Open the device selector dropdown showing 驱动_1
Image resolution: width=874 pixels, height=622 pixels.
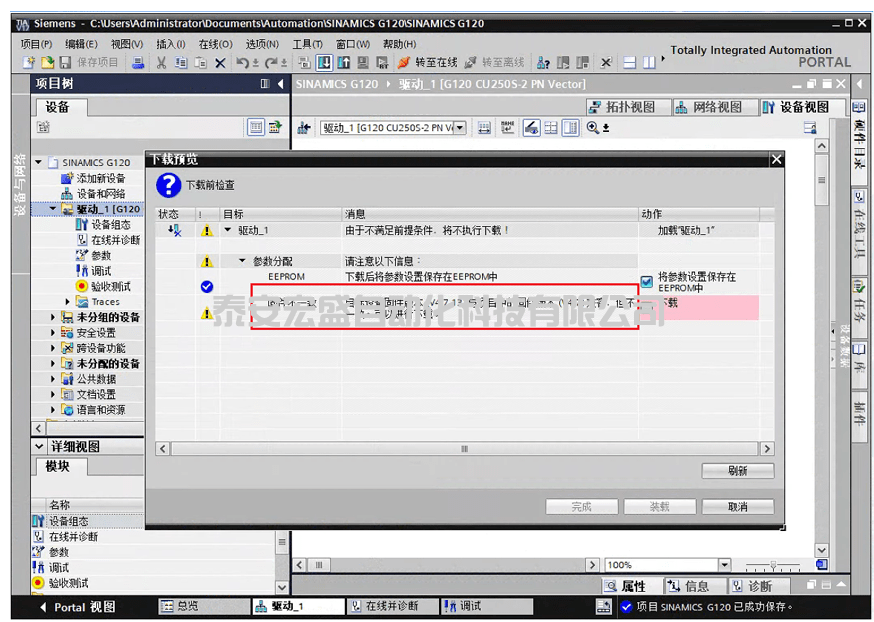[x=458, y=127]
